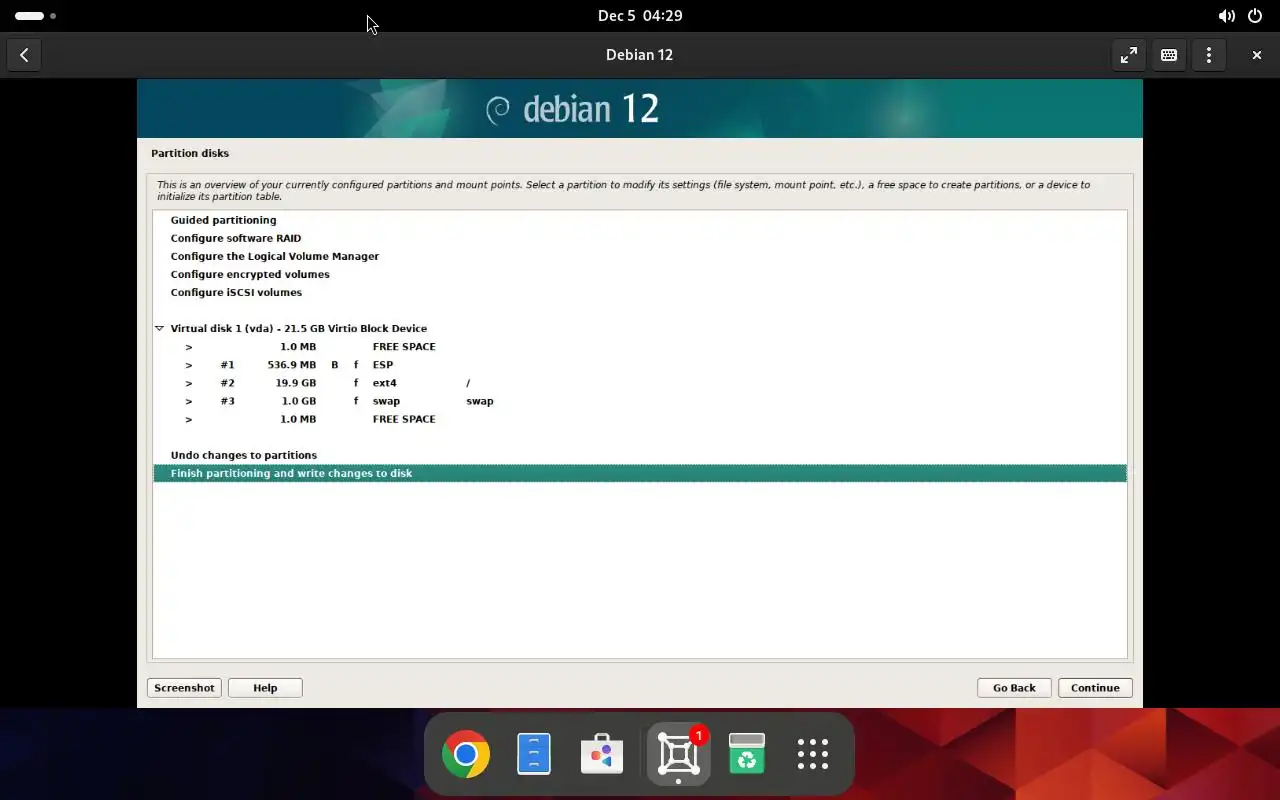1280x800 pixels.
Task: Switch to Boxes app in the dock
Action: [679, 754]
